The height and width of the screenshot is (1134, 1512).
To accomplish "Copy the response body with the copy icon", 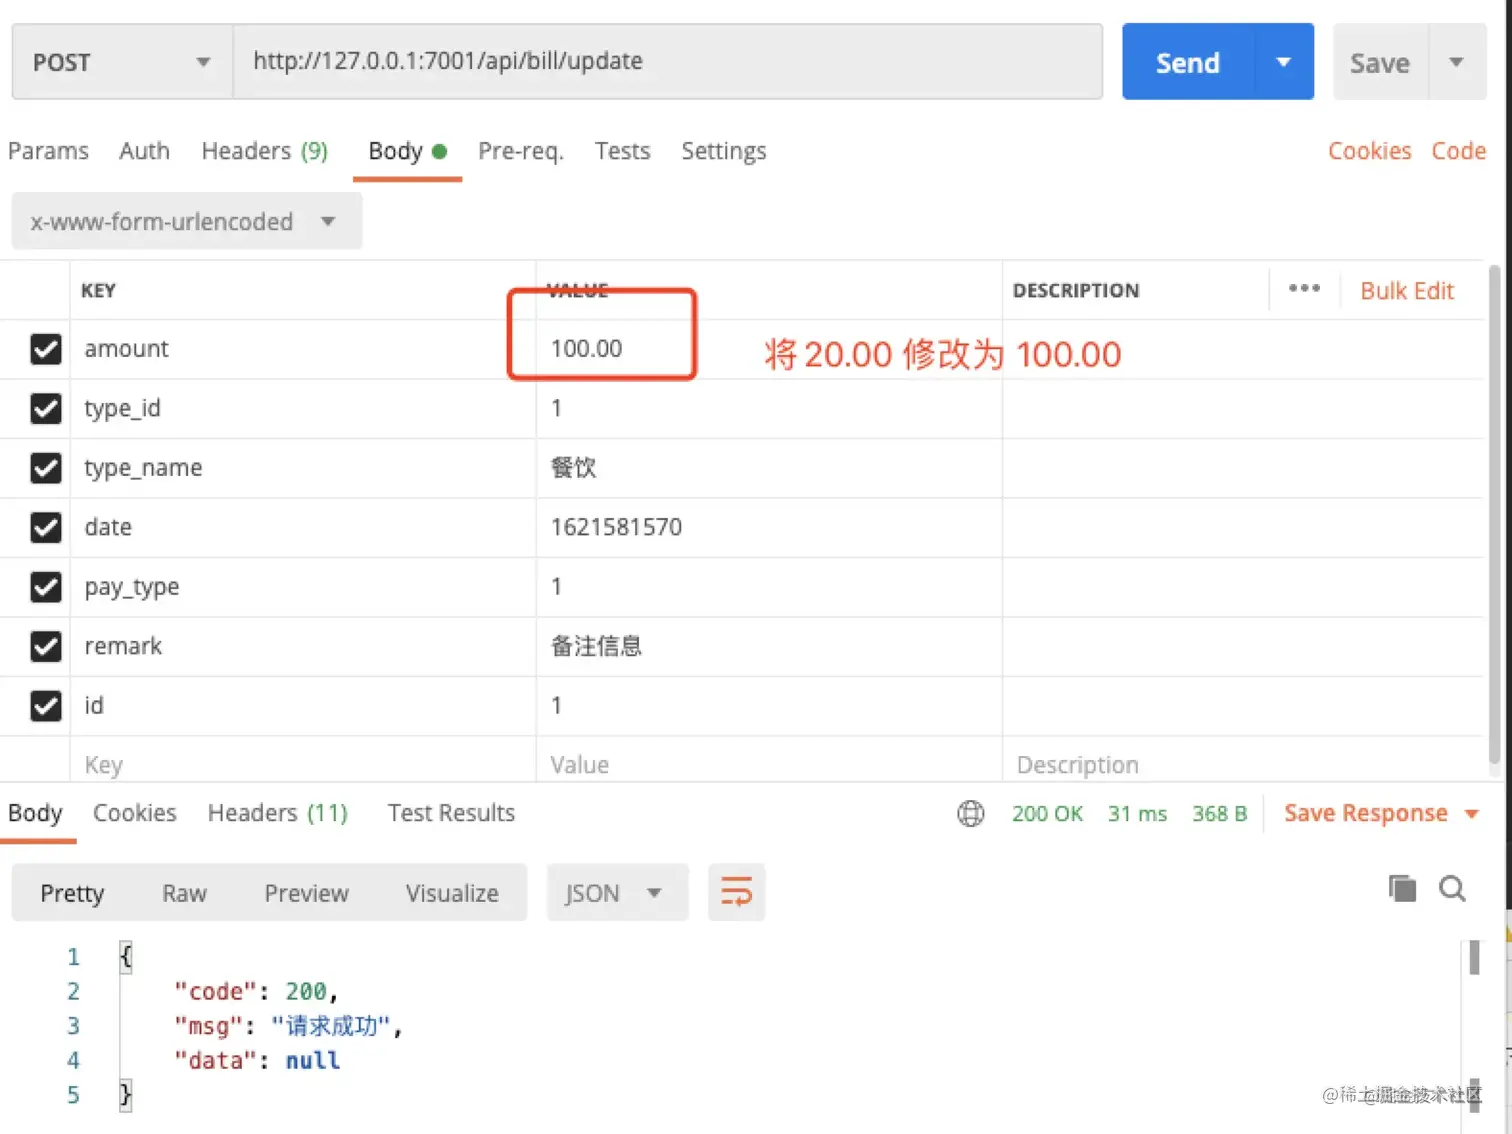I will [x=1402, y=888].
